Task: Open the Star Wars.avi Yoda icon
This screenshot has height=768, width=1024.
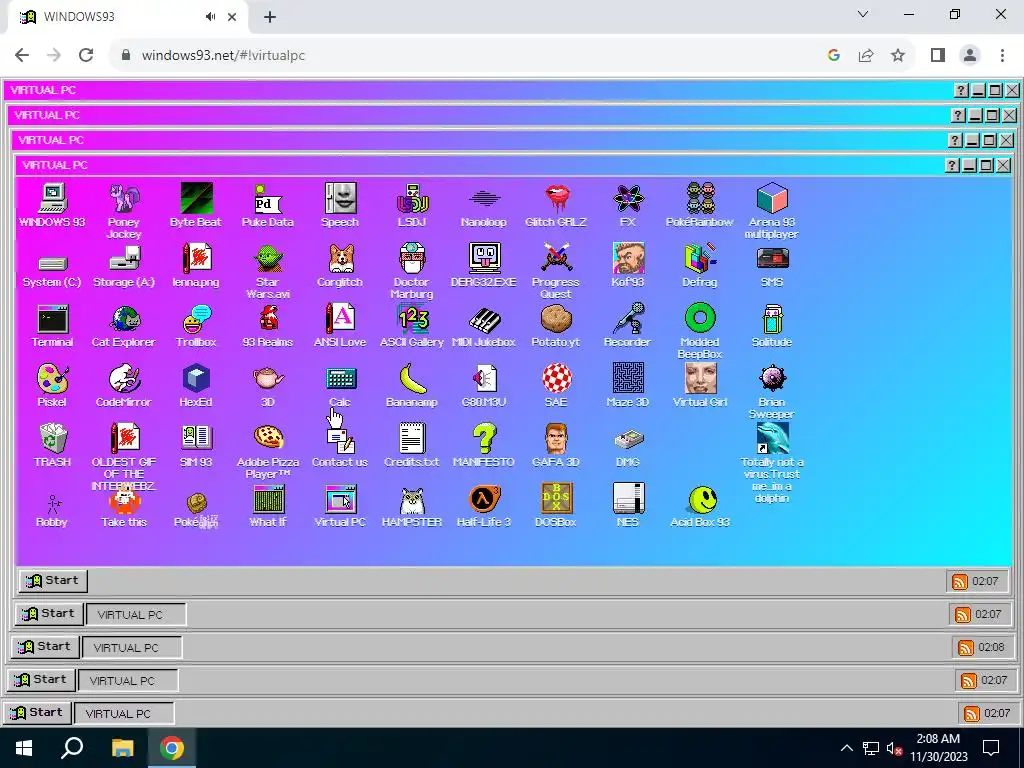Action: coord(268,270)
